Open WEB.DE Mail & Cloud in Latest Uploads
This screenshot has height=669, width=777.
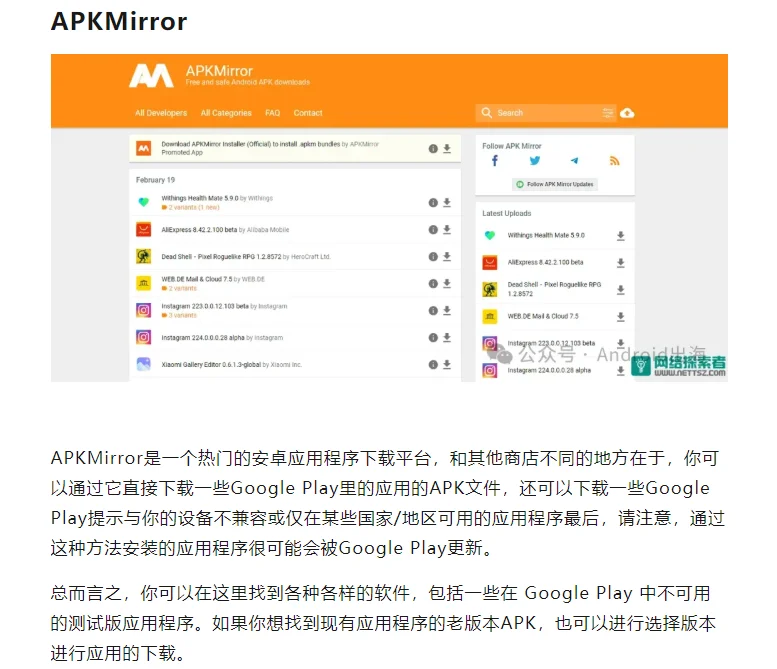[543, 316]
